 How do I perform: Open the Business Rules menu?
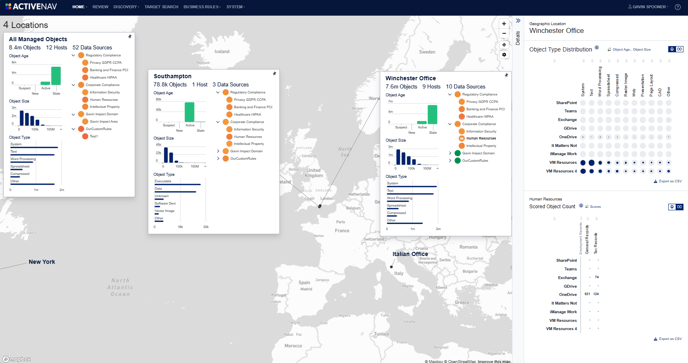202,7
